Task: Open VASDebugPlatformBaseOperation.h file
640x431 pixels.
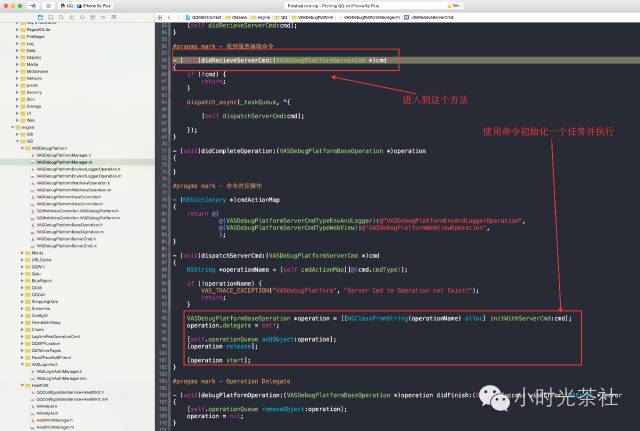Action: [67, 224]
